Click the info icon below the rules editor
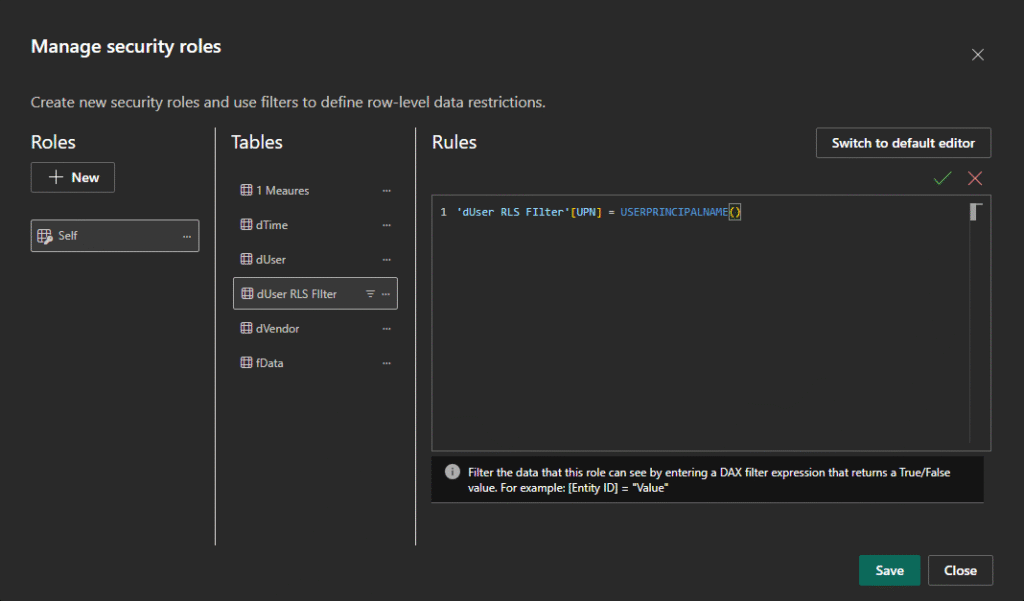This screenshot has width=1024, height=601. coord(451,472)
